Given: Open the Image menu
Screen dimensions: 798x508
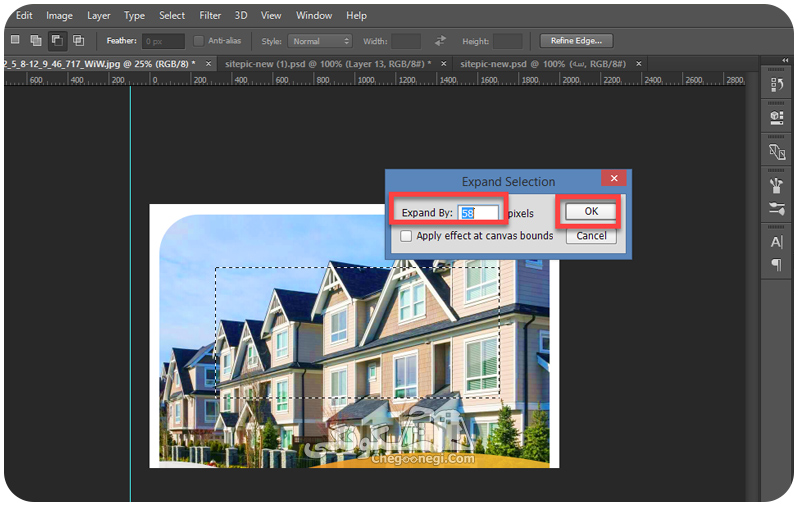Looking at the screenshot, I should 60,16.
